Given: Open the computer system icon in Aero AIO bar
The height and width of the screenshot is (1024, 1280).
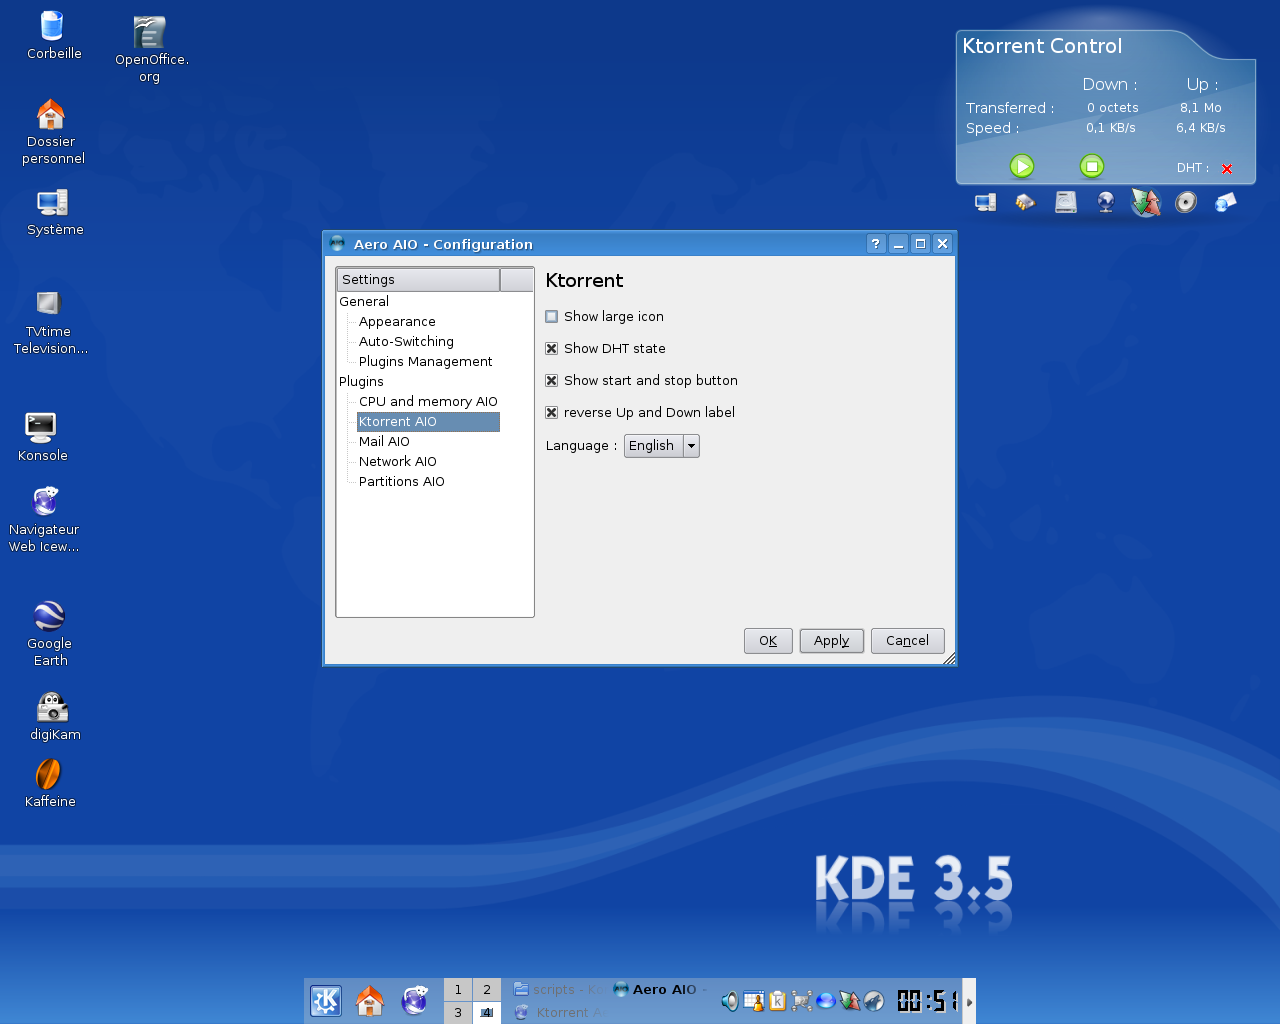Looking at the screenshot, I should (x=986, y=203).
